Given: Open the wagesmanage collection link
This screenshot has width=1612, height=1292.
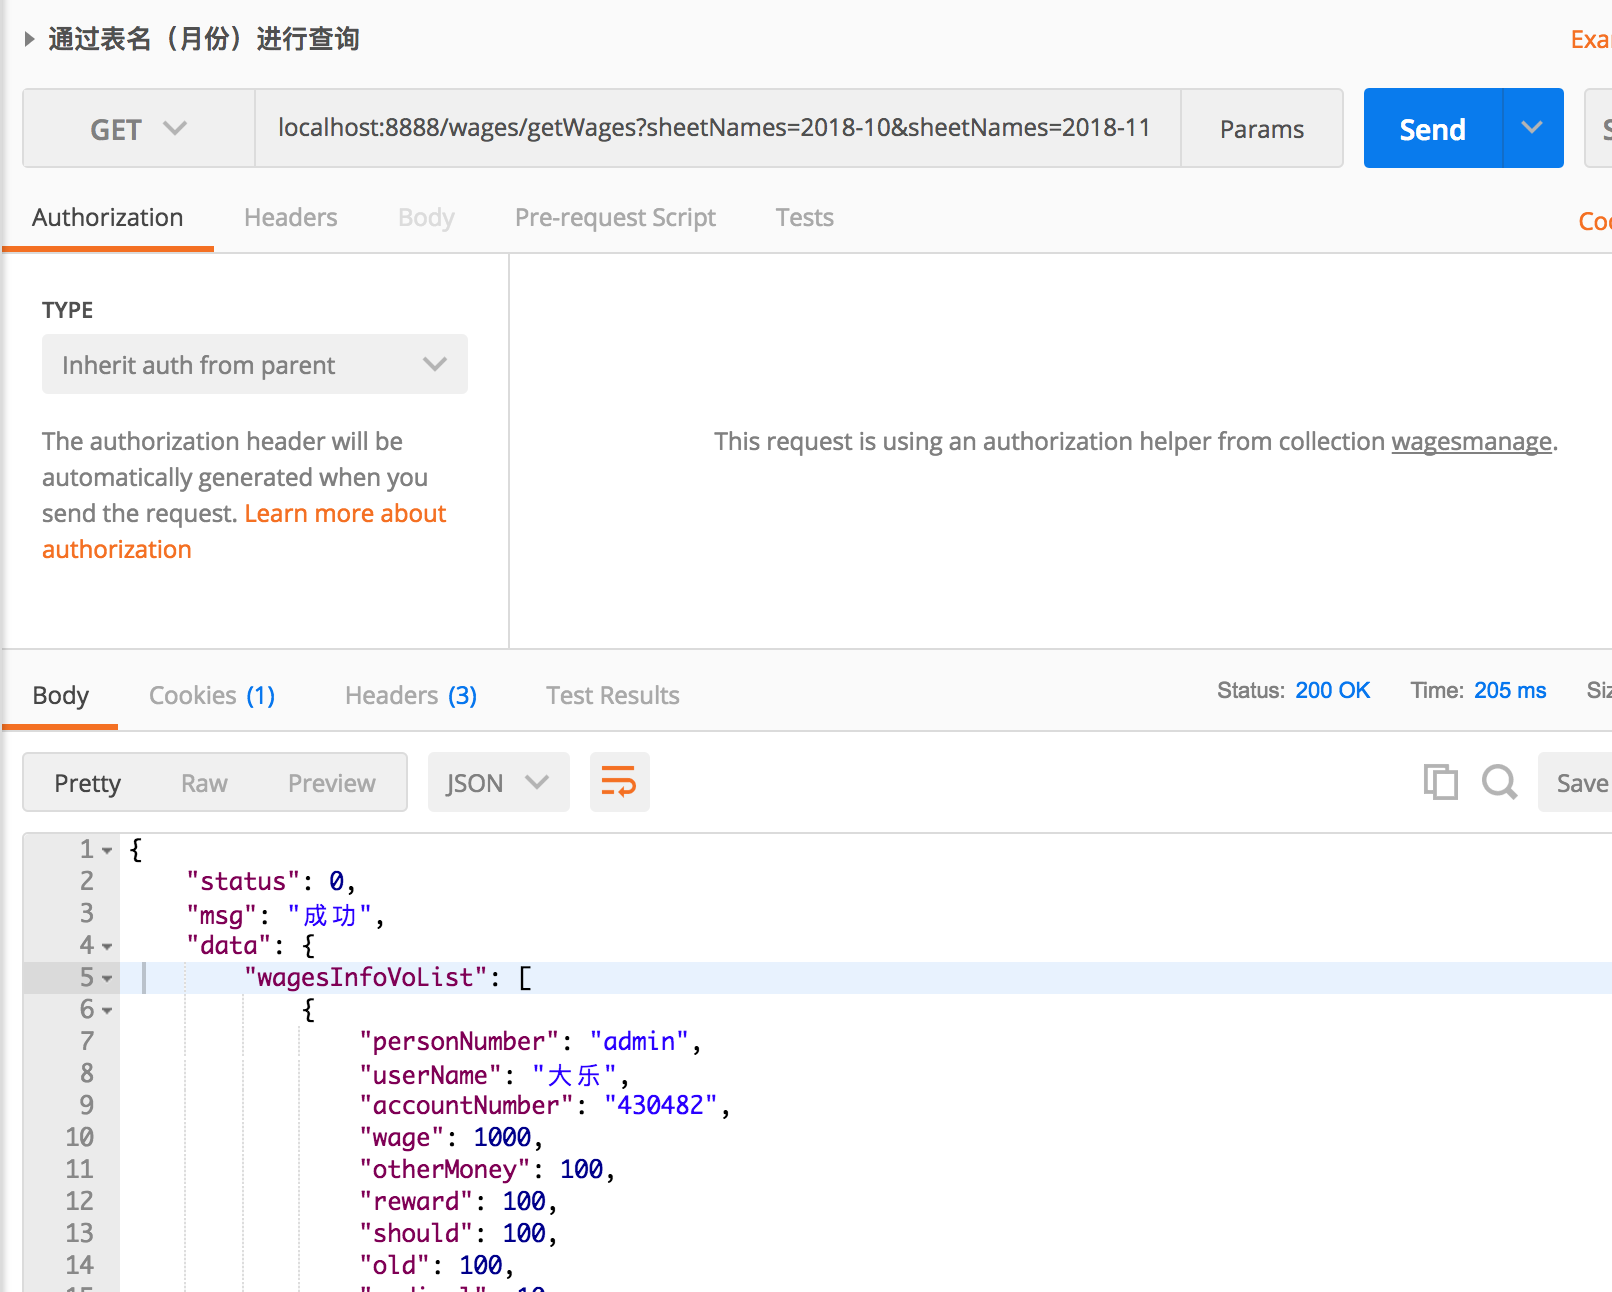Looking at the screenshot, I should [1471, 441].
